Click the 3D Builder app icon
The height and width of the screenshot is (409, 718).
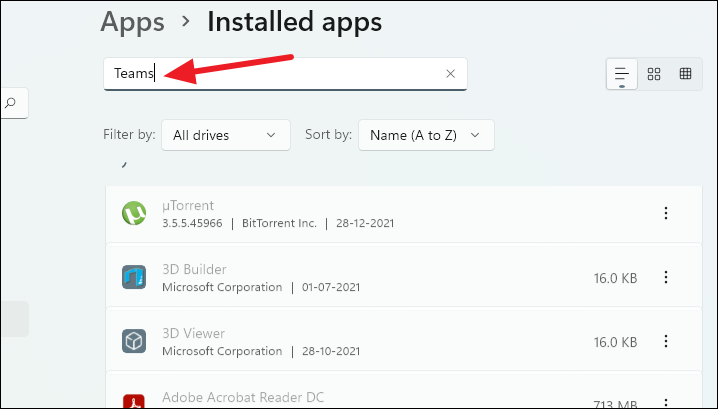[134, 277]
